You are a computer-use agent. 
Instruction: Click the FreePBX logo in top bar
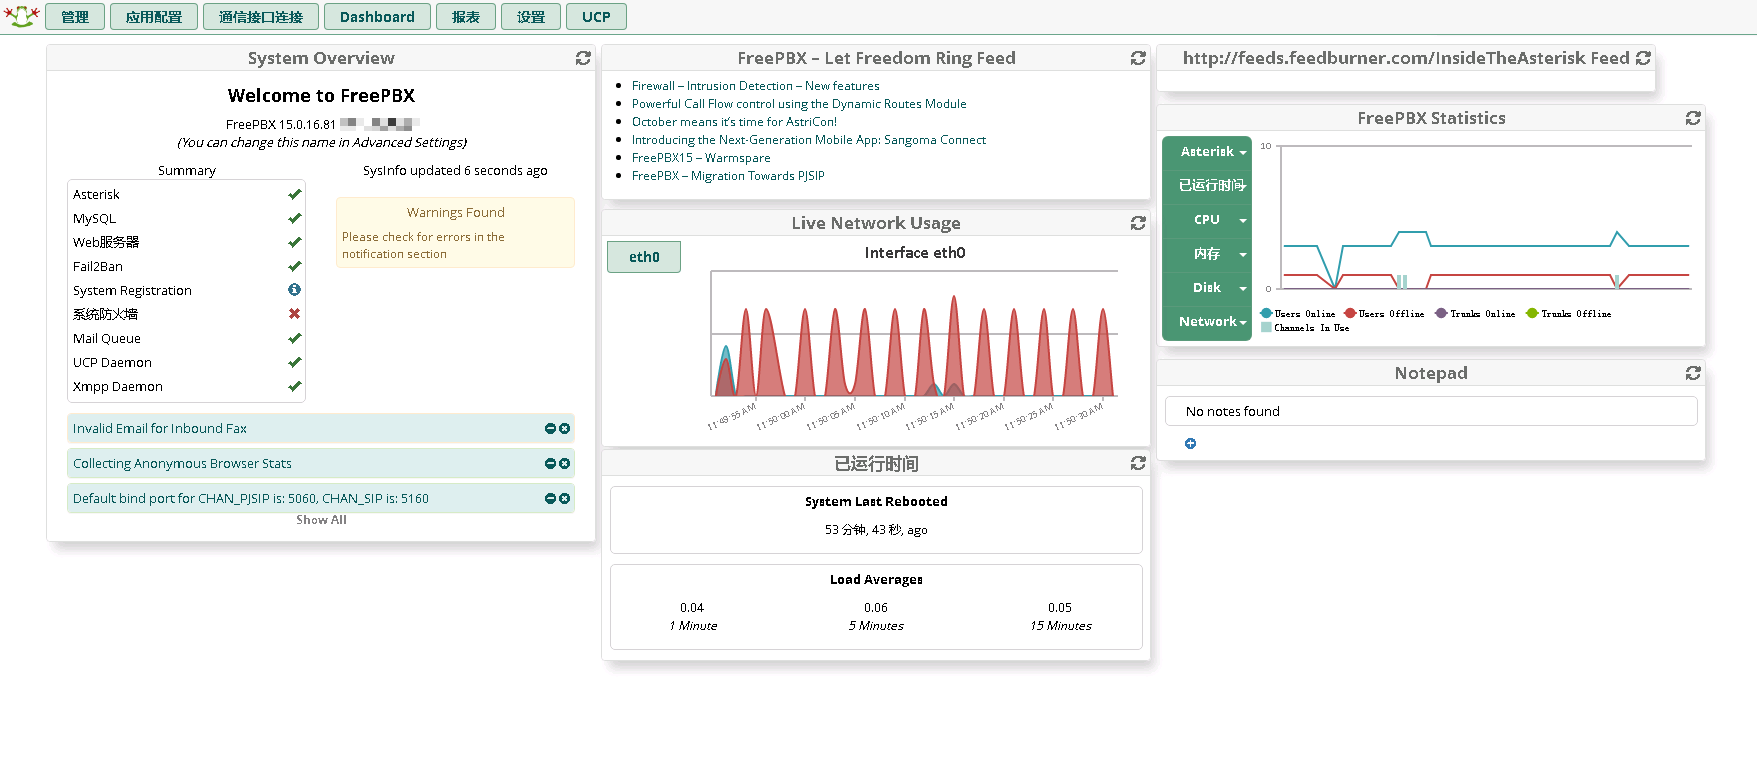22,16
